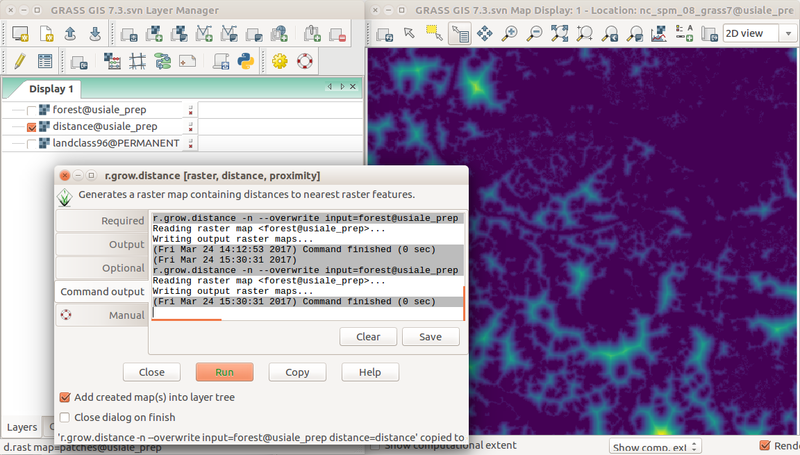The image size is (800, 455).
Task: Return to previous zoom icon
Action: click(610, 34)
